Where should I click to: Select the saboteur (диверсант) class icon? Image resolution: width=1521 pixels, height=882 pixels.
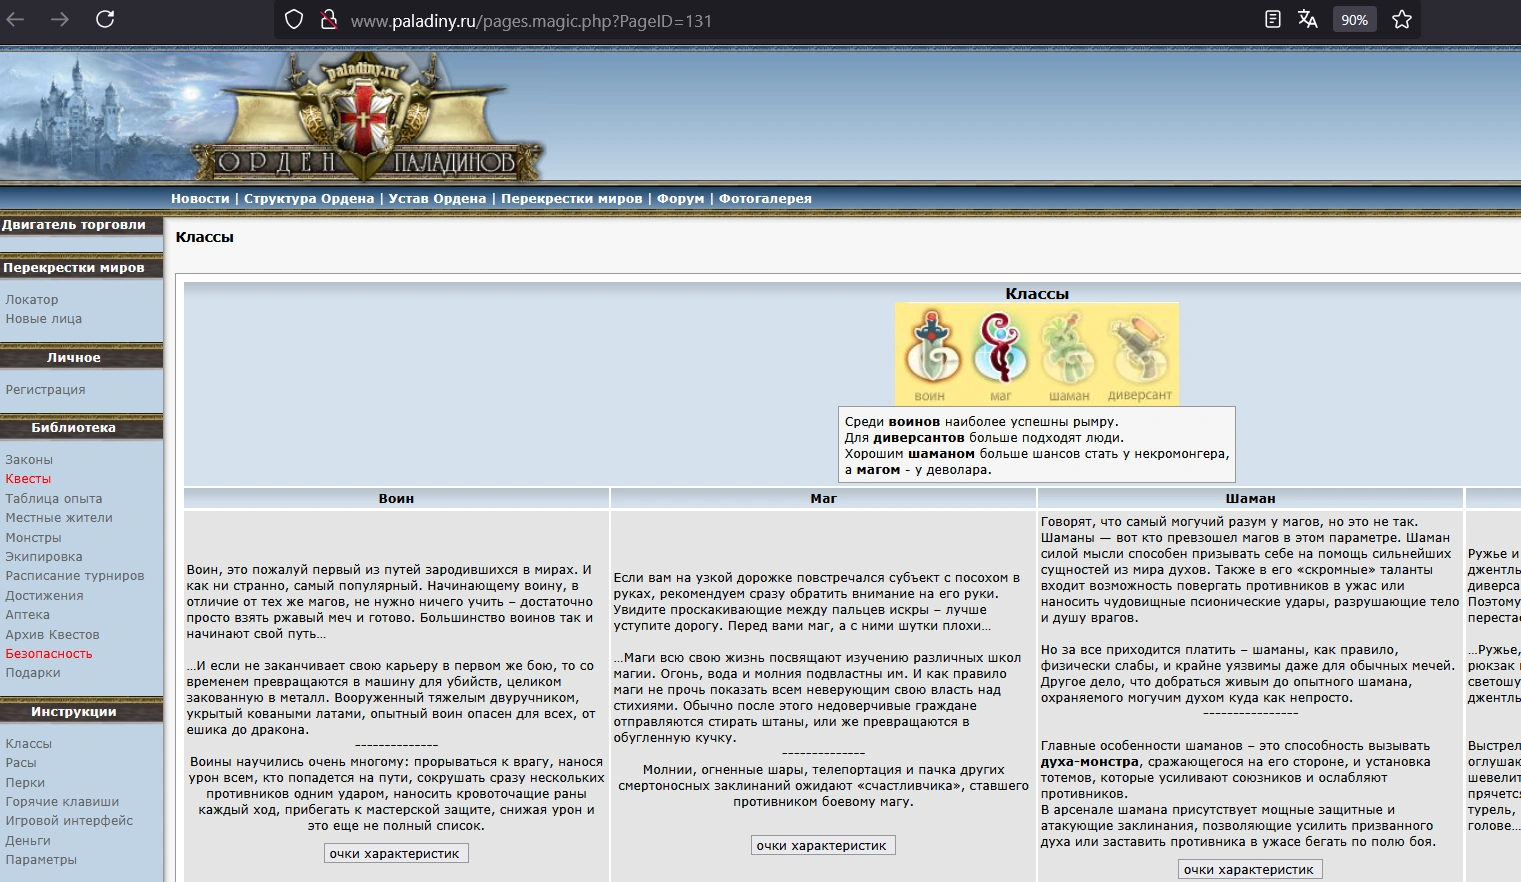coord(1139,356)
